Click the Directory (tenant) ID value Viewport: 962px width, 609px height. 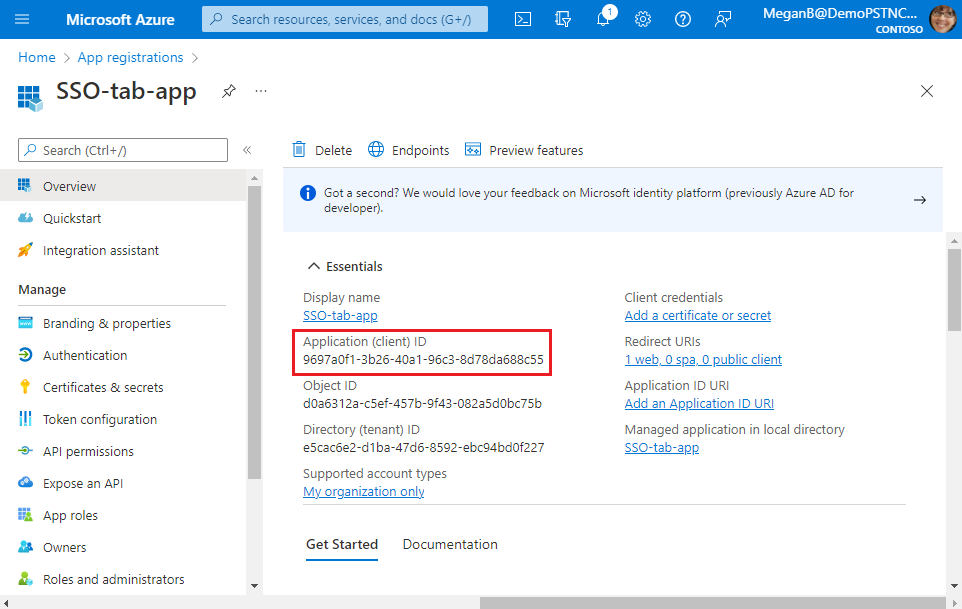[x=423, y=448]
